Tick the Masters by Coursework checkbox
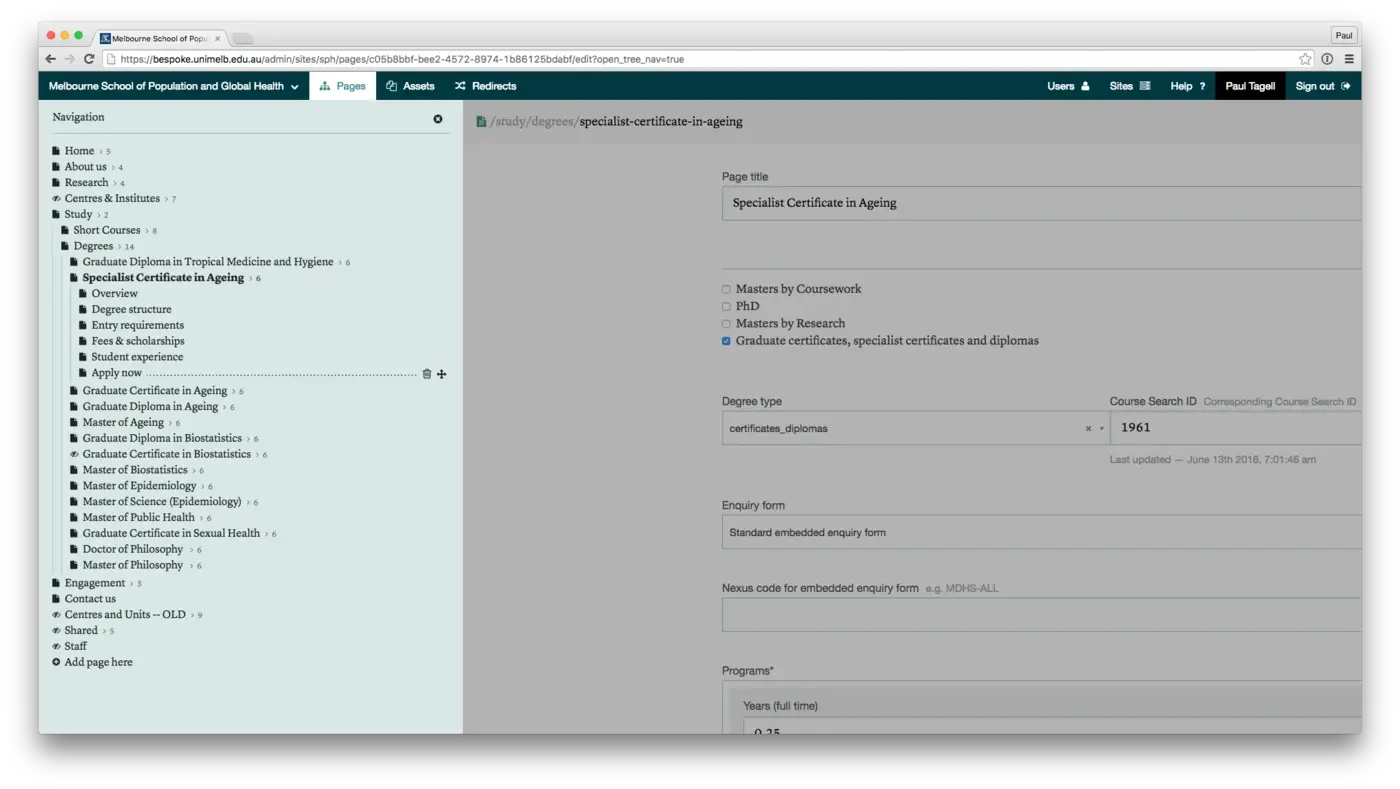1400x789 pixels. coord(726,290)
